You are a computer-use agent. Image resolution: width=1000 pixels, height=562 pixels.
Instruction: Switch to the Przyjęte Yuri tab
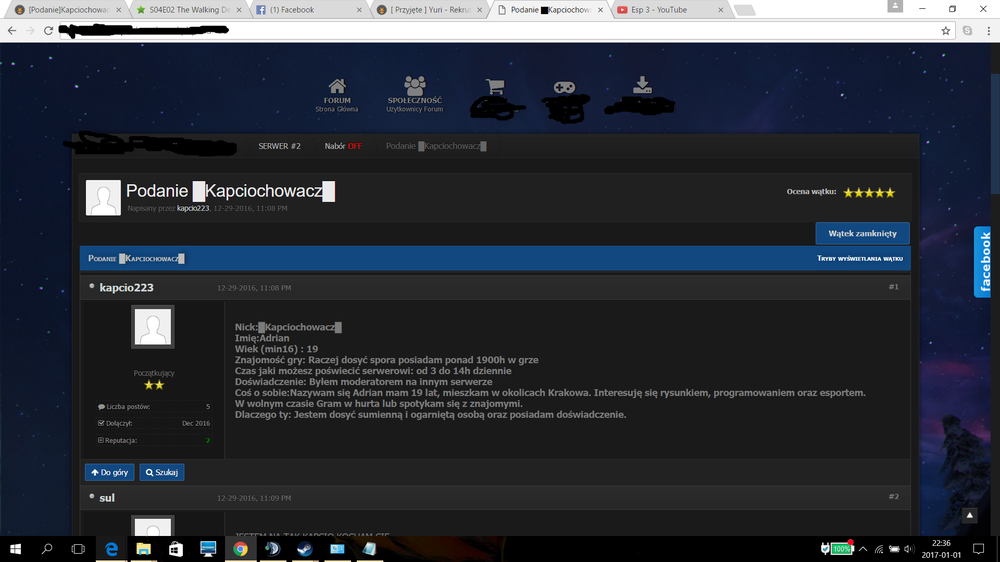(x=429, y=10)
